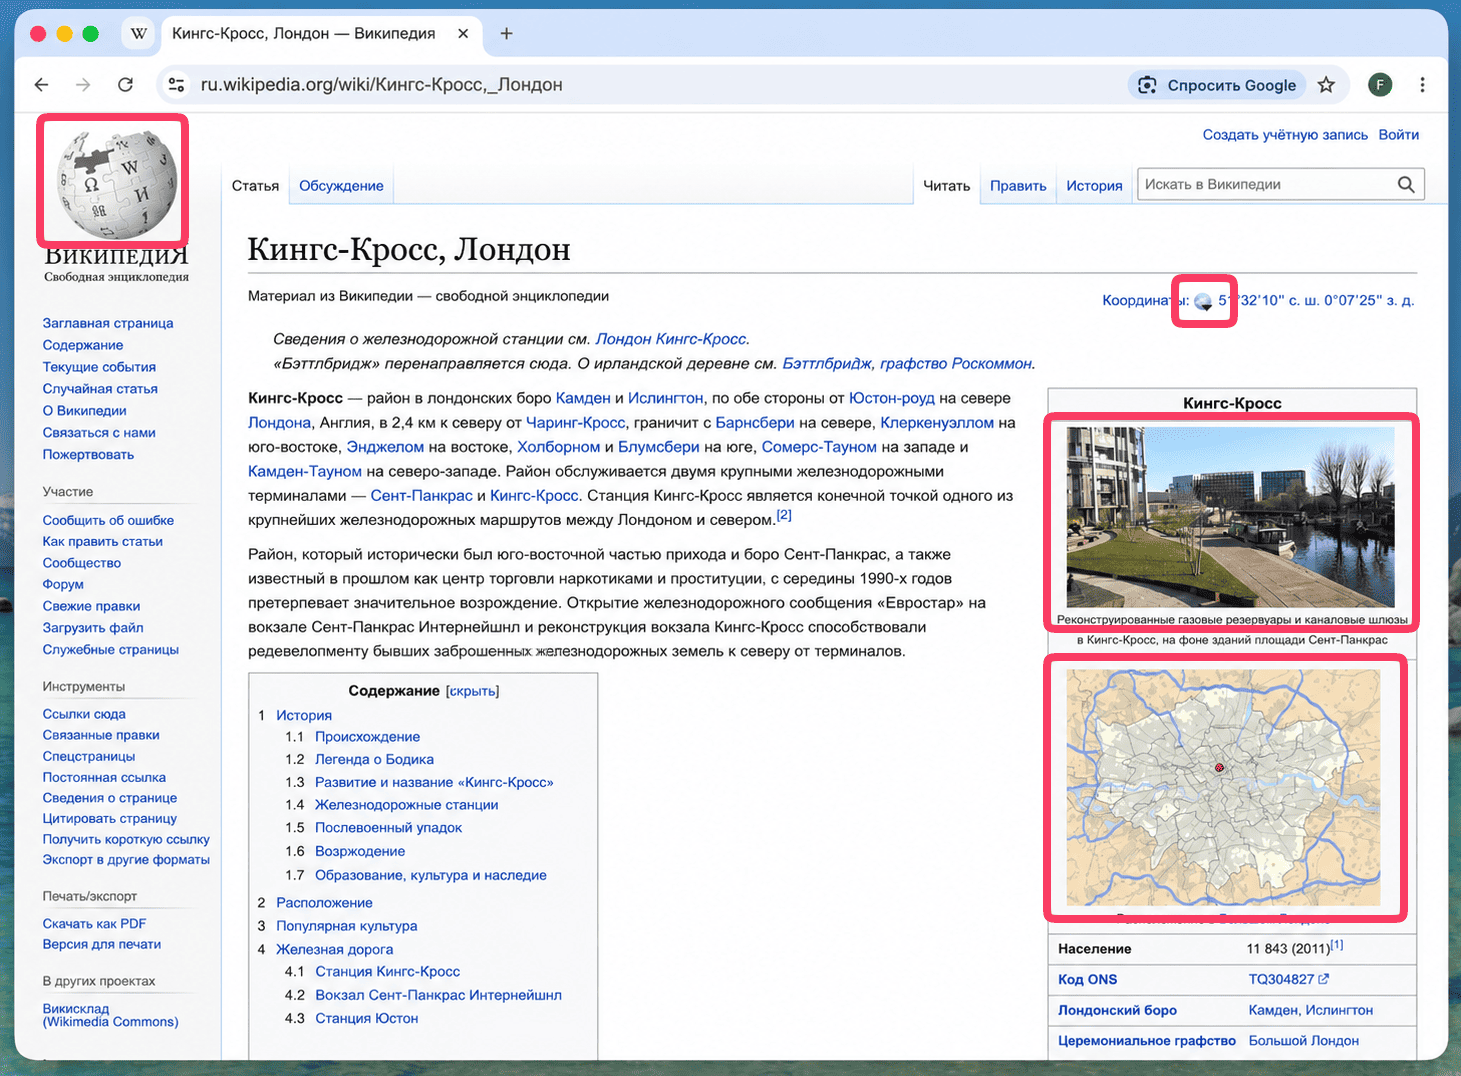The width and height of the screenshot is (1461, 1076).
Task: Open Заглавная страница in sidebar
Action: [108, 323]
